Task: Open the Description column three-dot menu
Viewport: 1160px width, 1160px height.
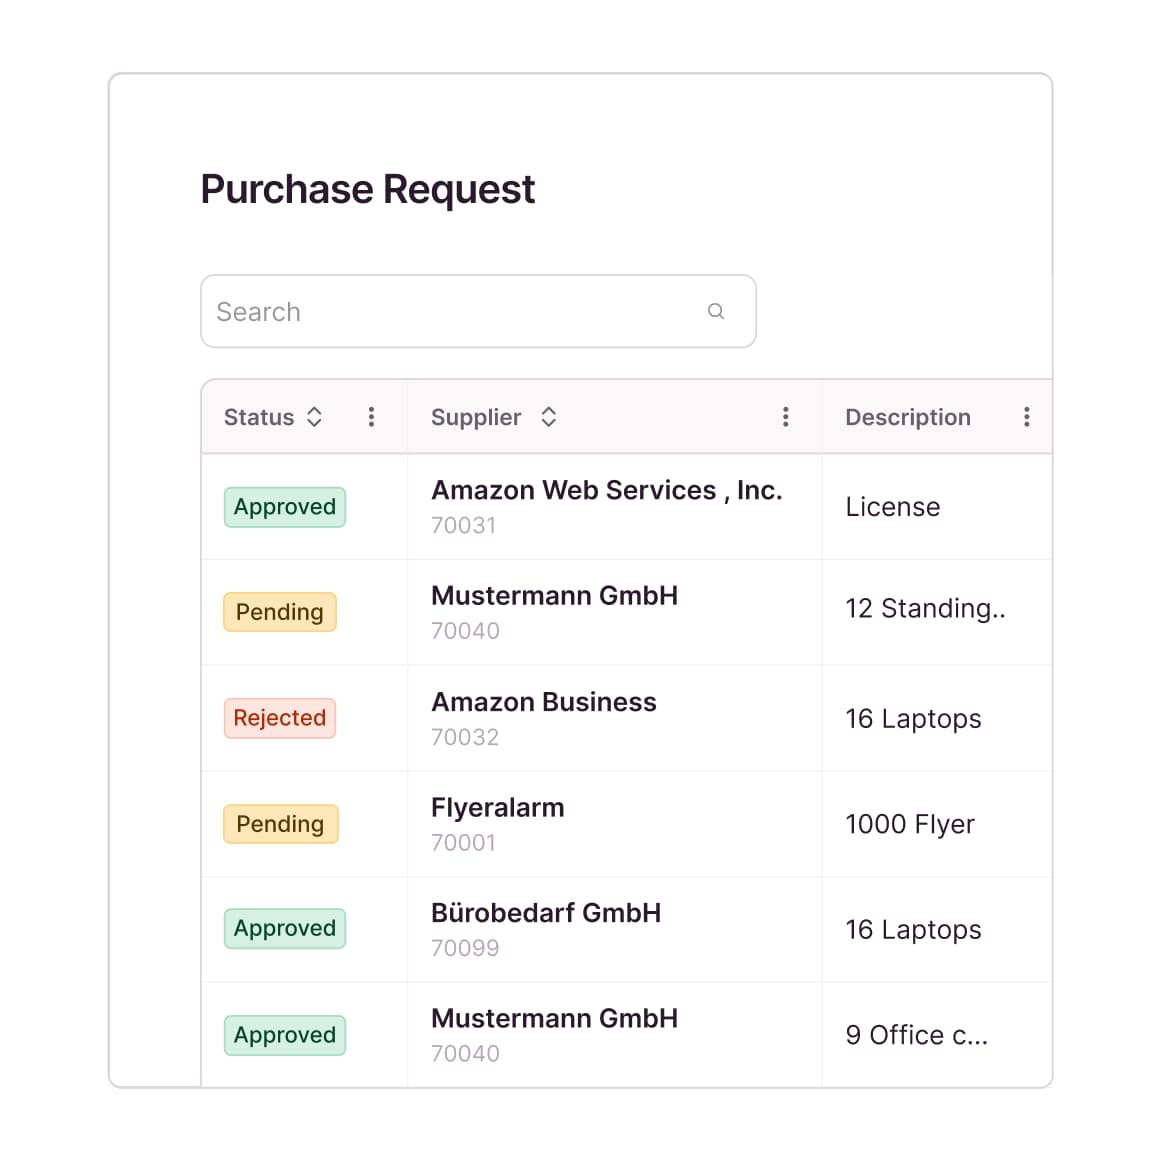Action: 1026,417
